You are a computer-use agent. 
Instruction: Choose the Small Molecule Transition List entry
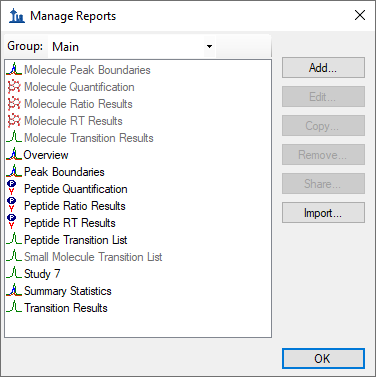[x=93, y=257]
